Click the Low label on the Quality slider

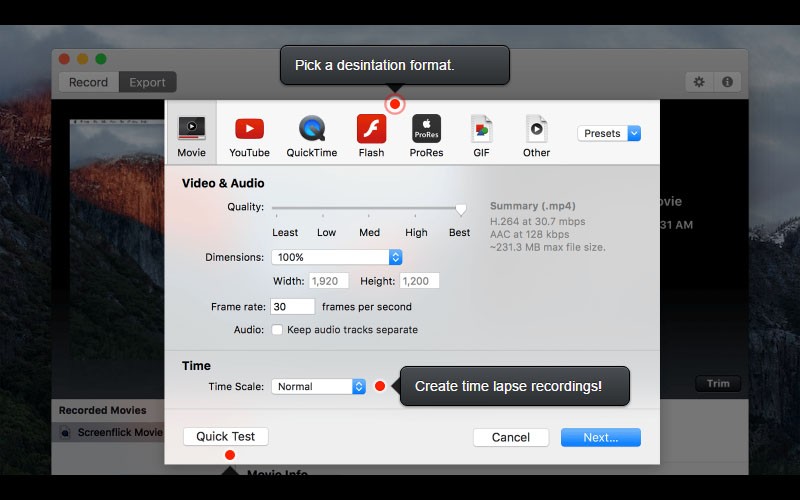coord(327,233)
